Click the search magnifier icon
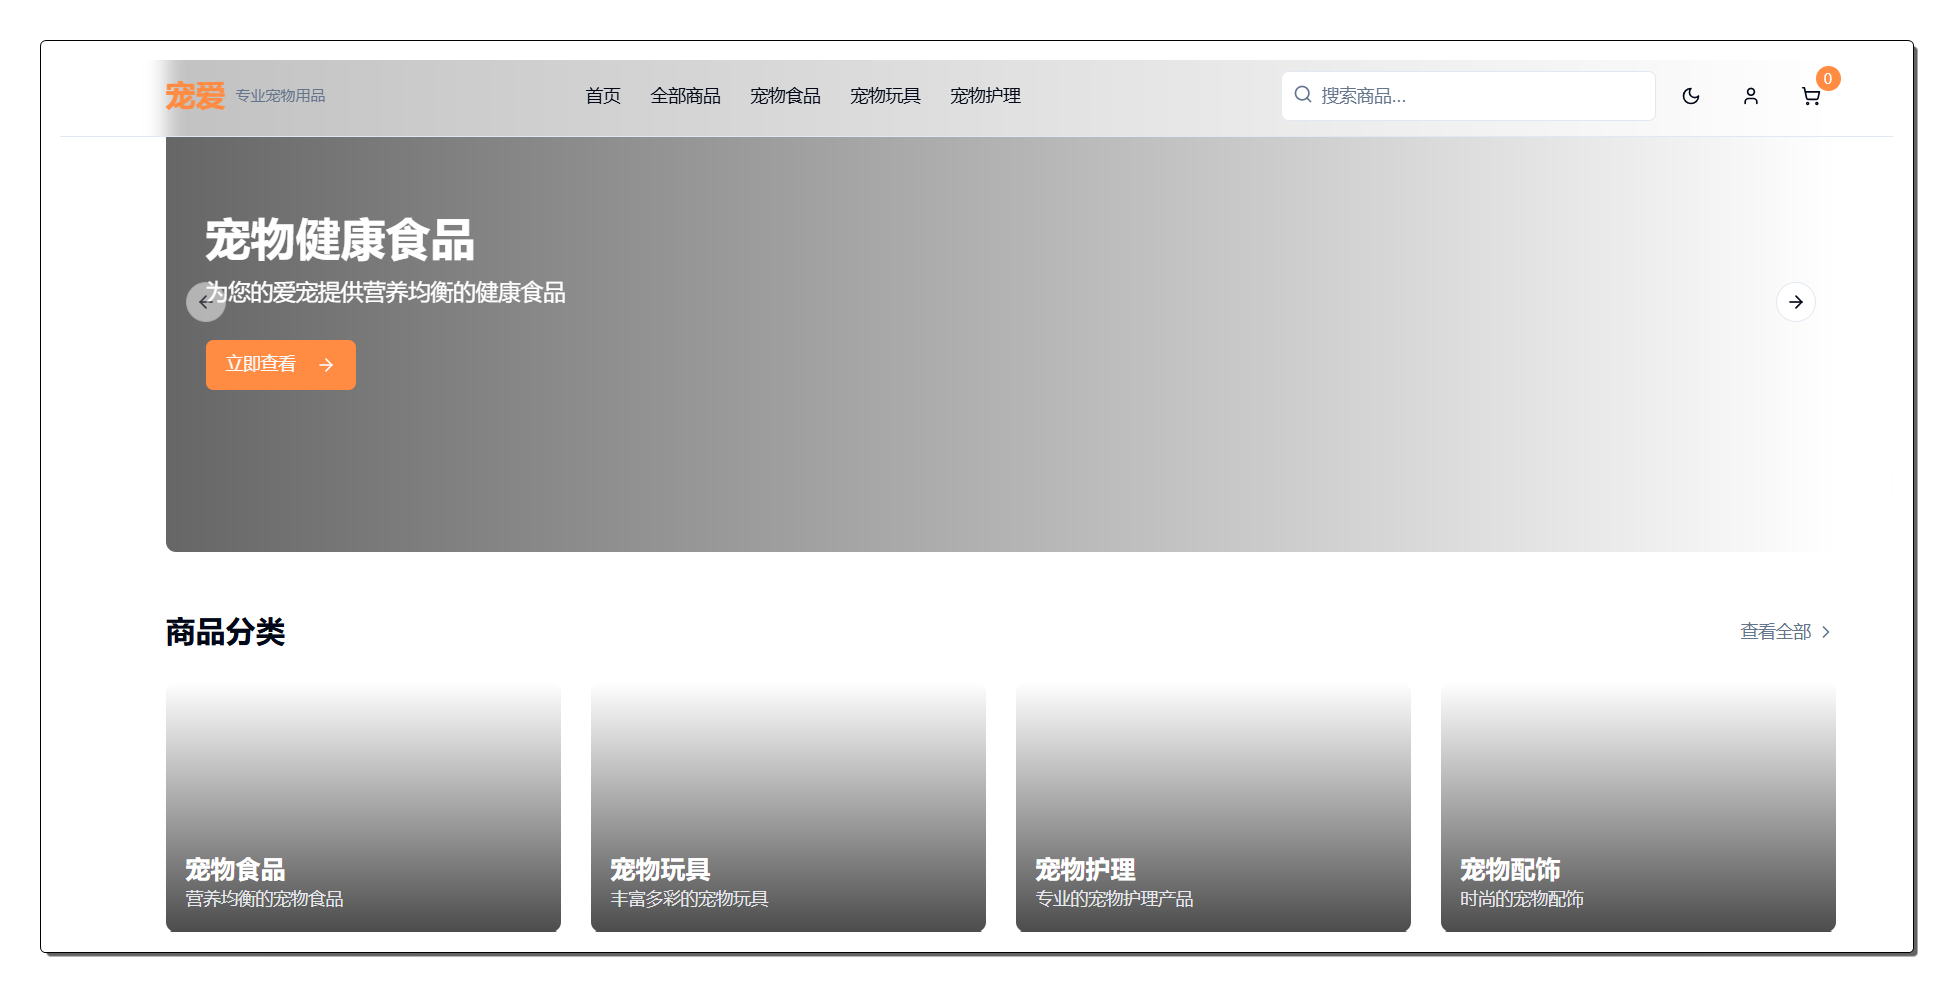 1303,95
